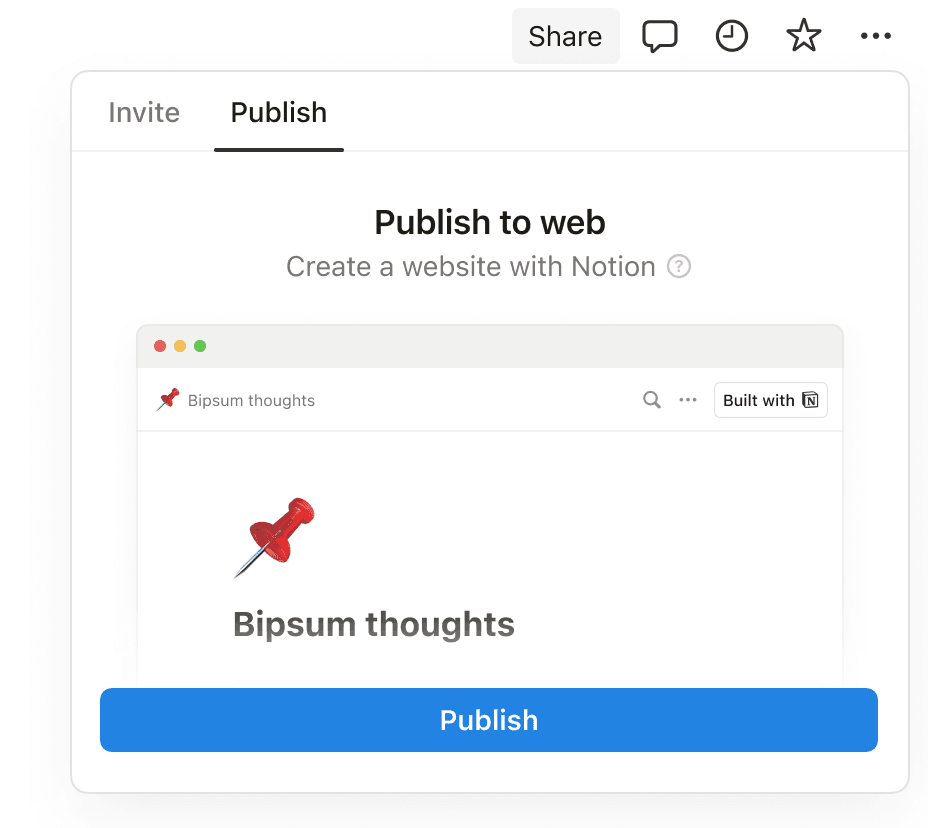This screenshot has height=828, width=928.
Task: Click the Publish to web heading
Action: [490, 222]
